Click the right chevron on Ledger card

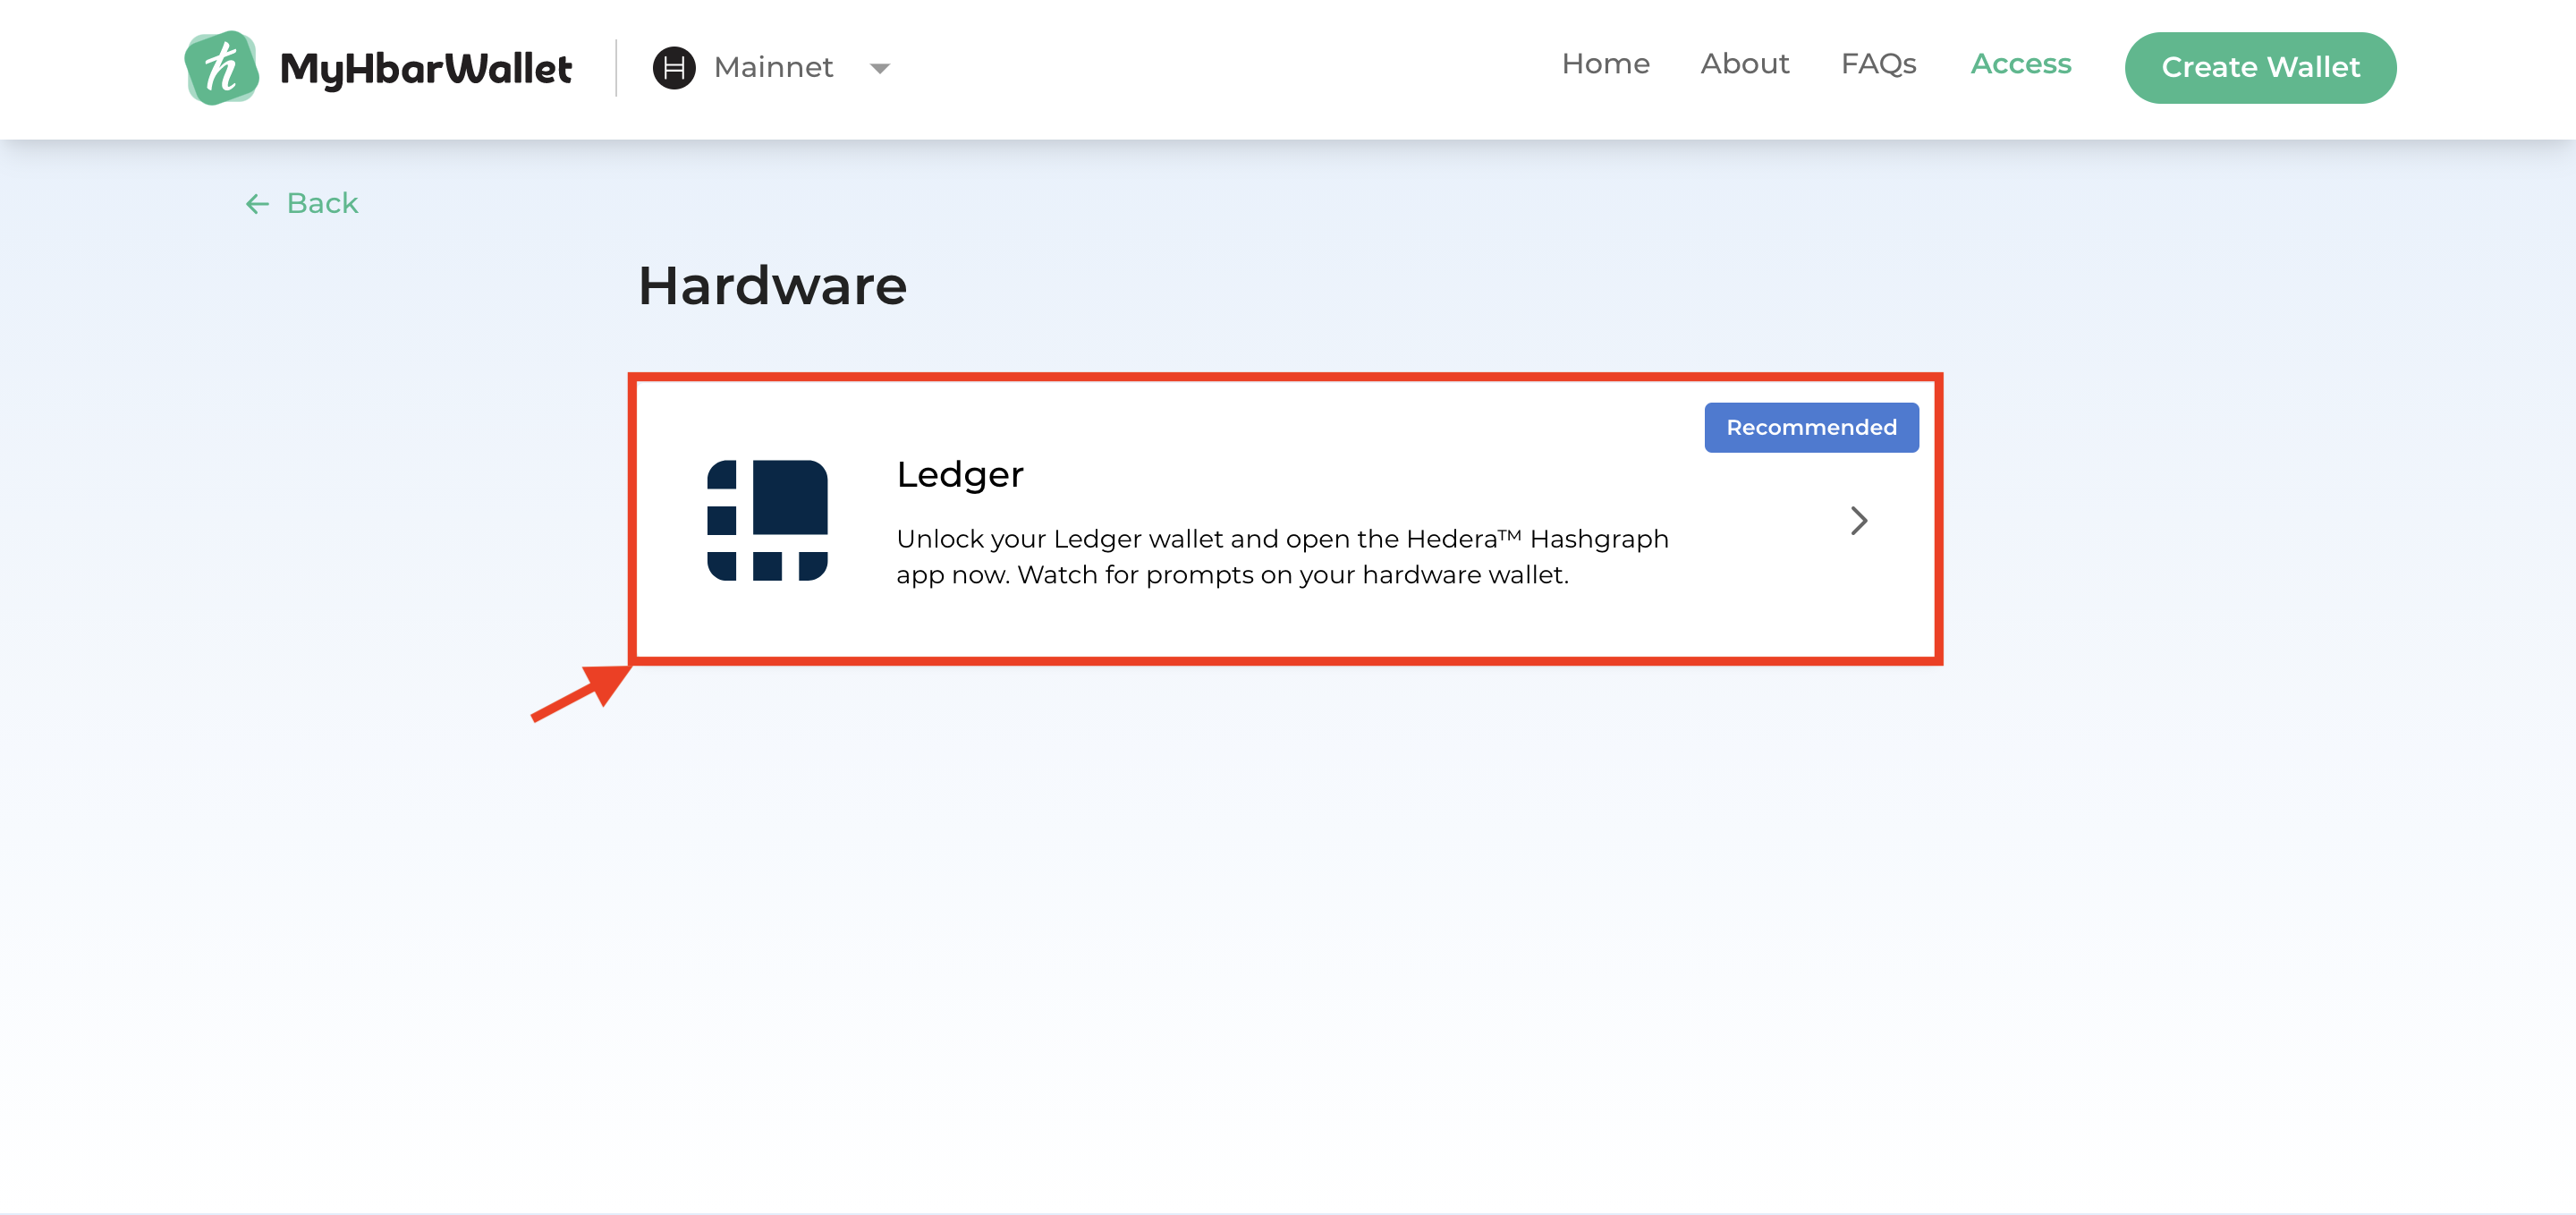(1858, 520)
